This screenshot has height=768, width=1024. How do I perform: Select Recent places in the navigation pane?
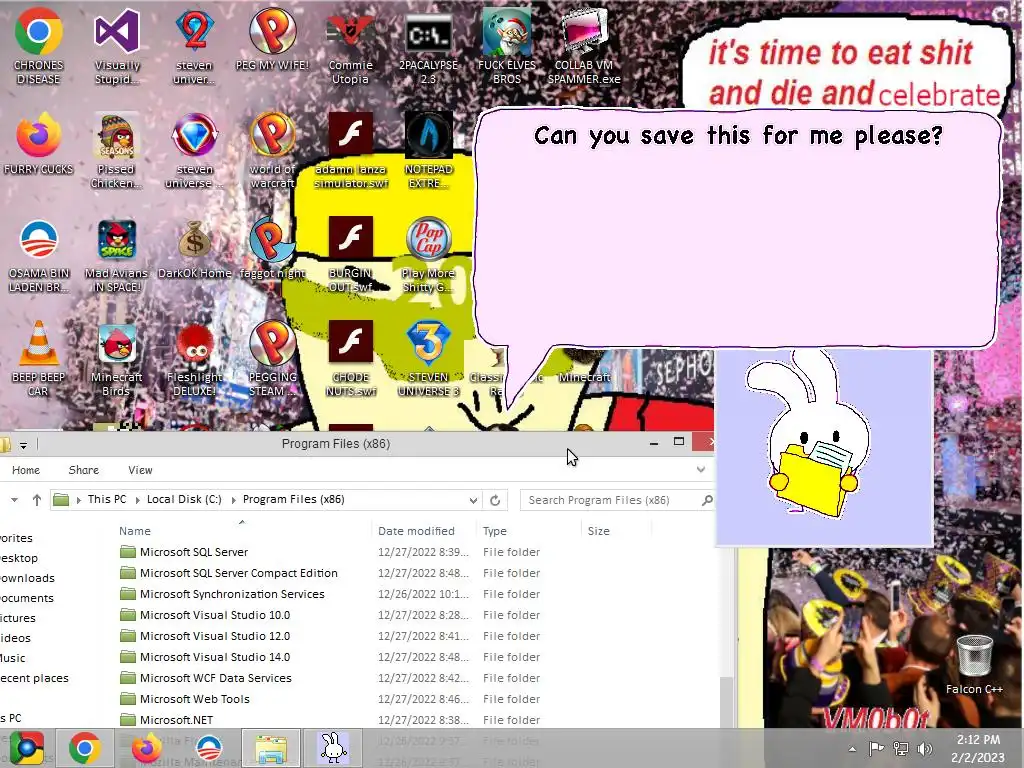pyautogui.click(x=34, y=678)
